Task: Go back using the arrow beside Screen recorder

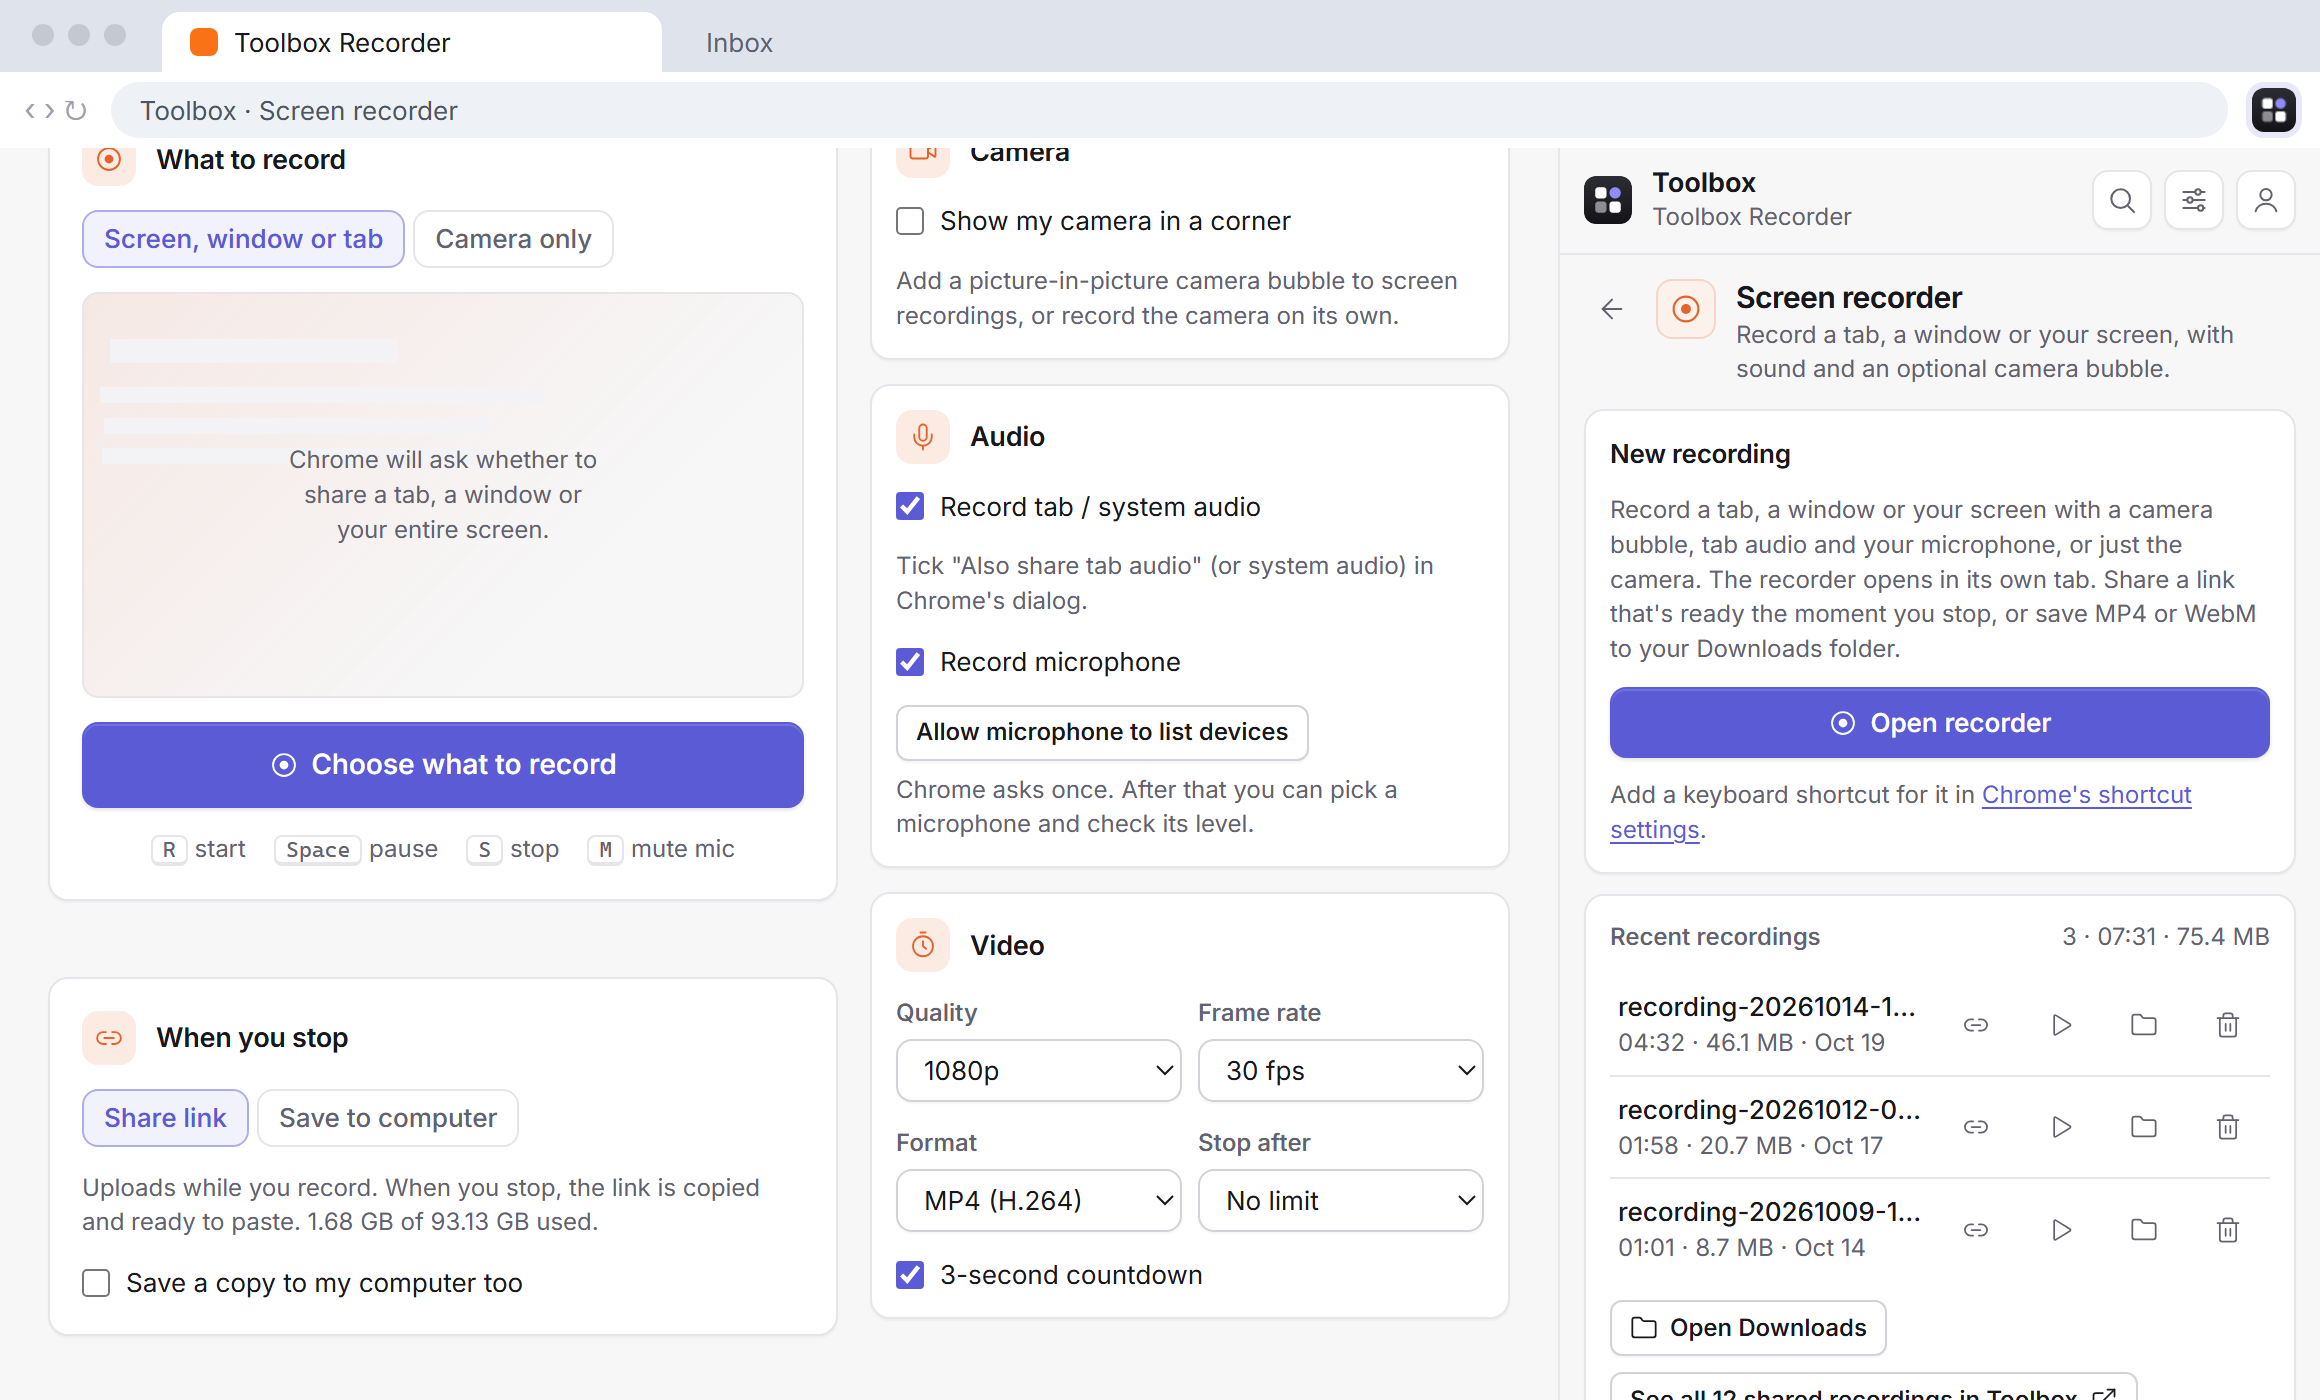Action: click(x=1612, y=310)
